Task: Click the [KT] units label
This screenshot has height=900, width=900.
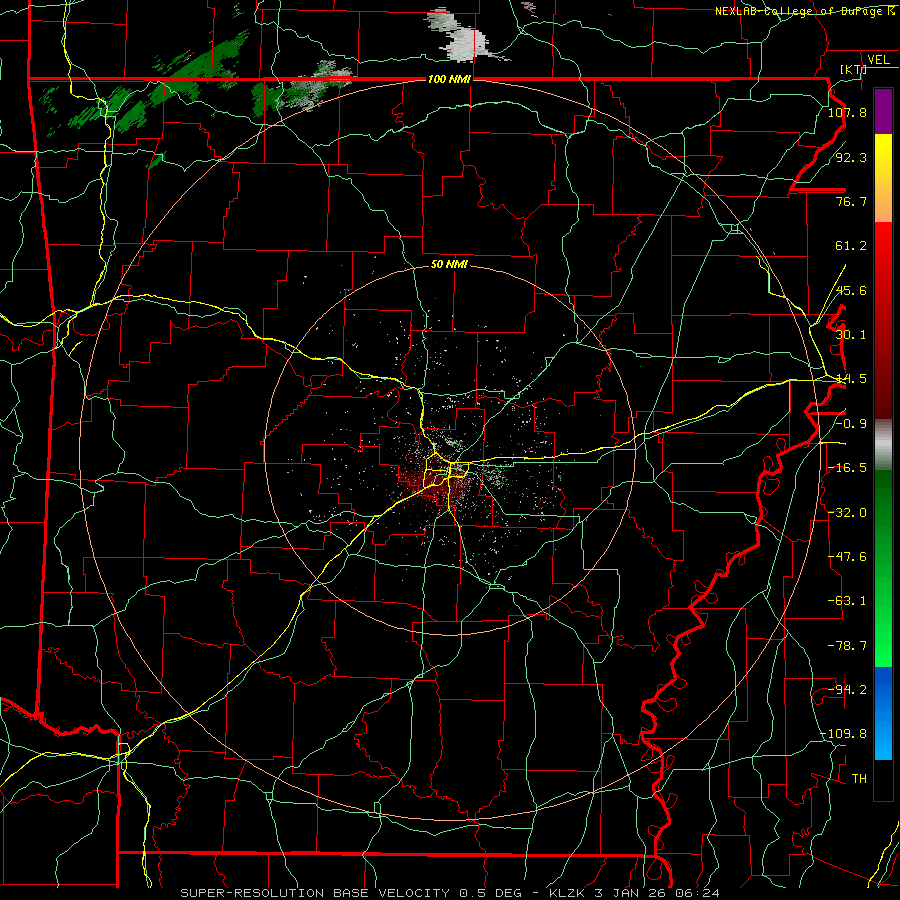Action: pyautogui.click(x=853, y=69)
